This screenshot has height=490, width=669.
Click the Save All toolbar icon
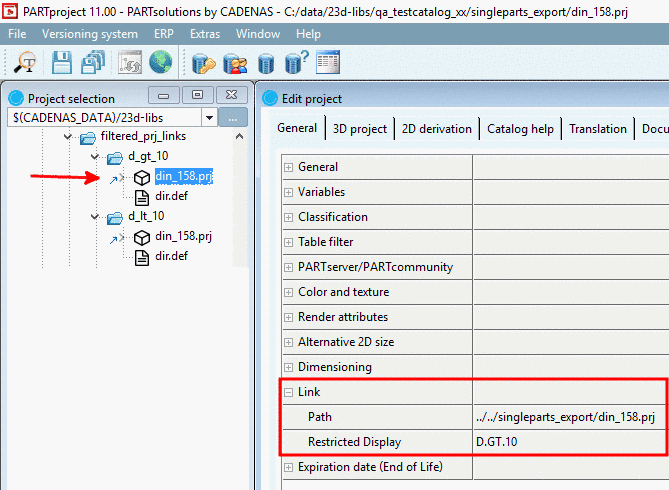click(x=93, y=62)
